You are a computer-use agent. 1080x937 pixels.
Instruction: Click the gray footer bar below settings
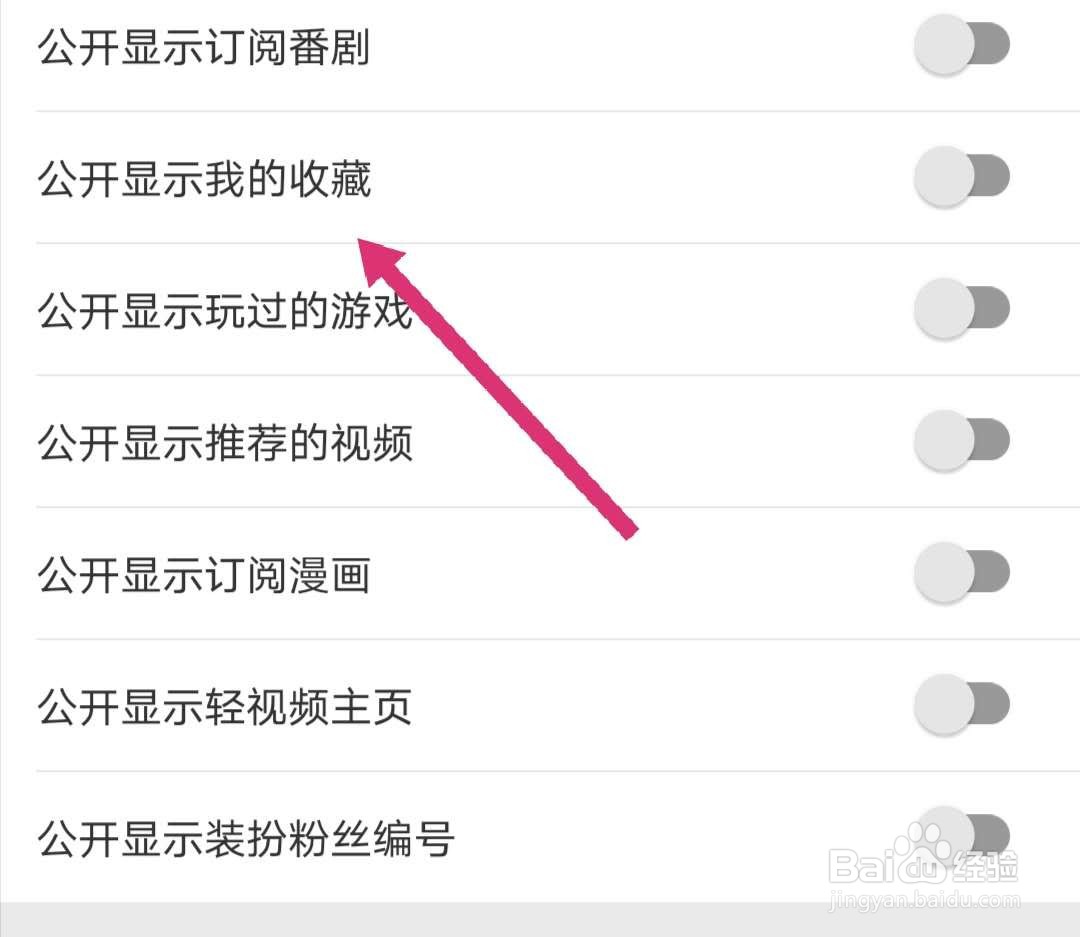click(540, 920)
